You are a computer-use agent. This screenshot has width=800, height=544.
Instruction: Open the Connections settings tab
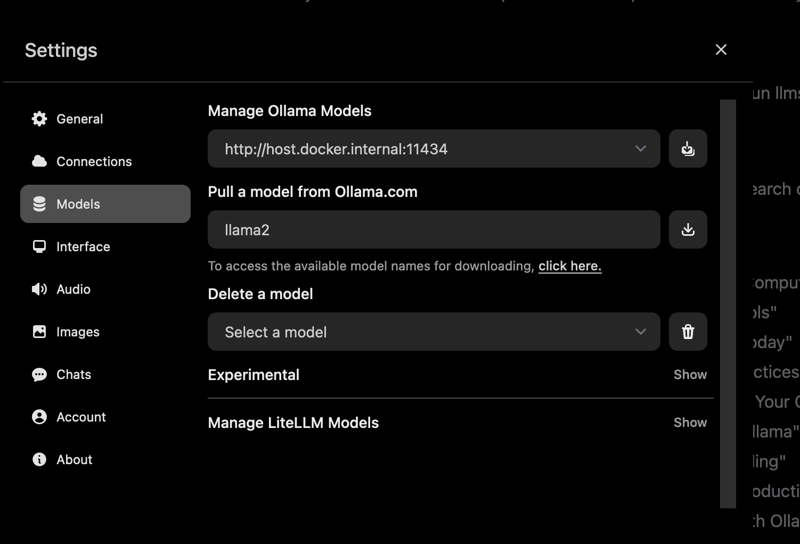pos(94,161)
